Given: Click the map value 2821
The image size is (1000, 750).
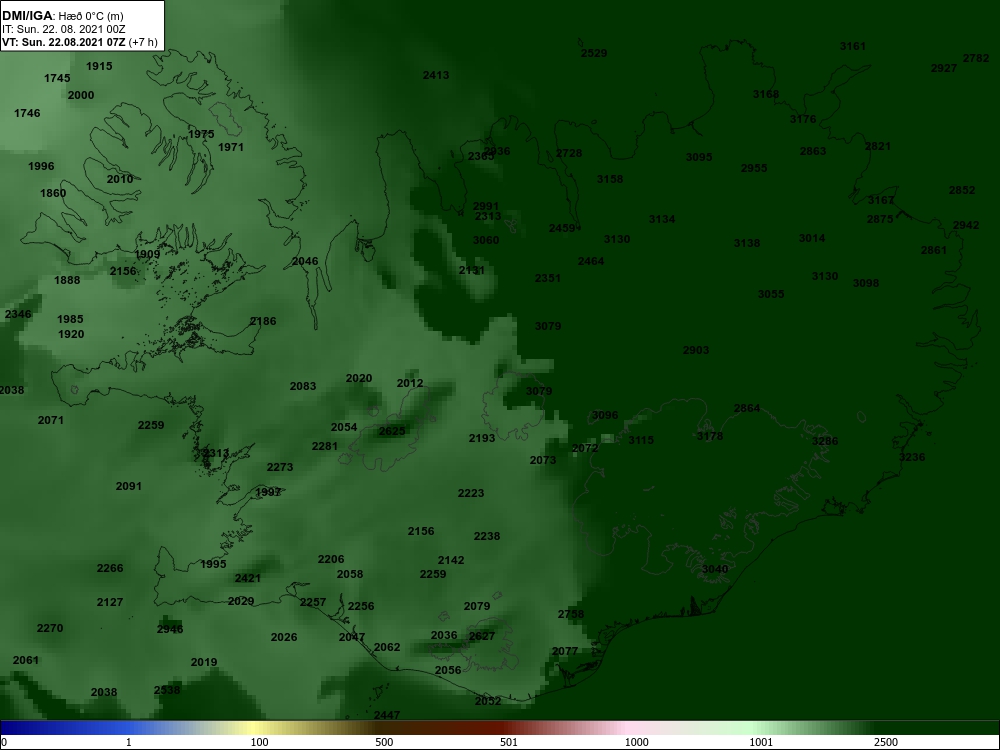Looking at the screenshot, I should pos(878,147).
